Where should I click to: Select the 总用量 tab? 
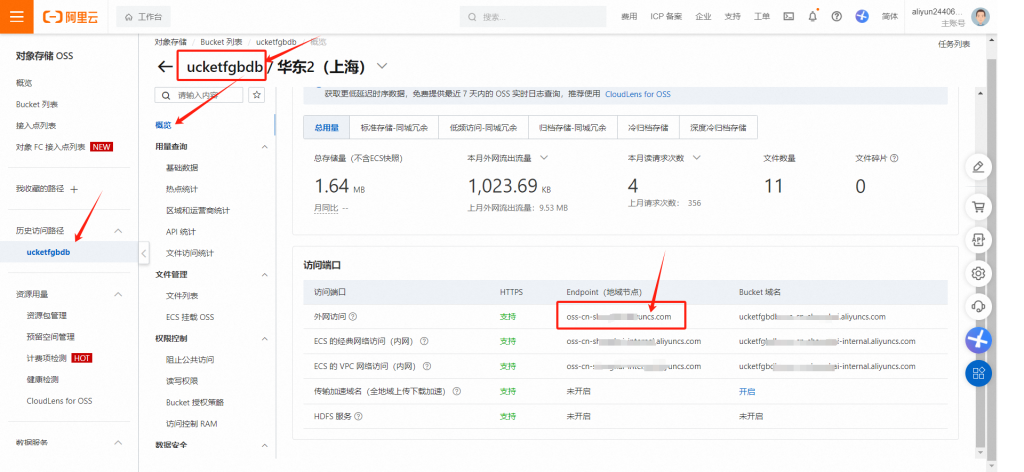[327, 128]
